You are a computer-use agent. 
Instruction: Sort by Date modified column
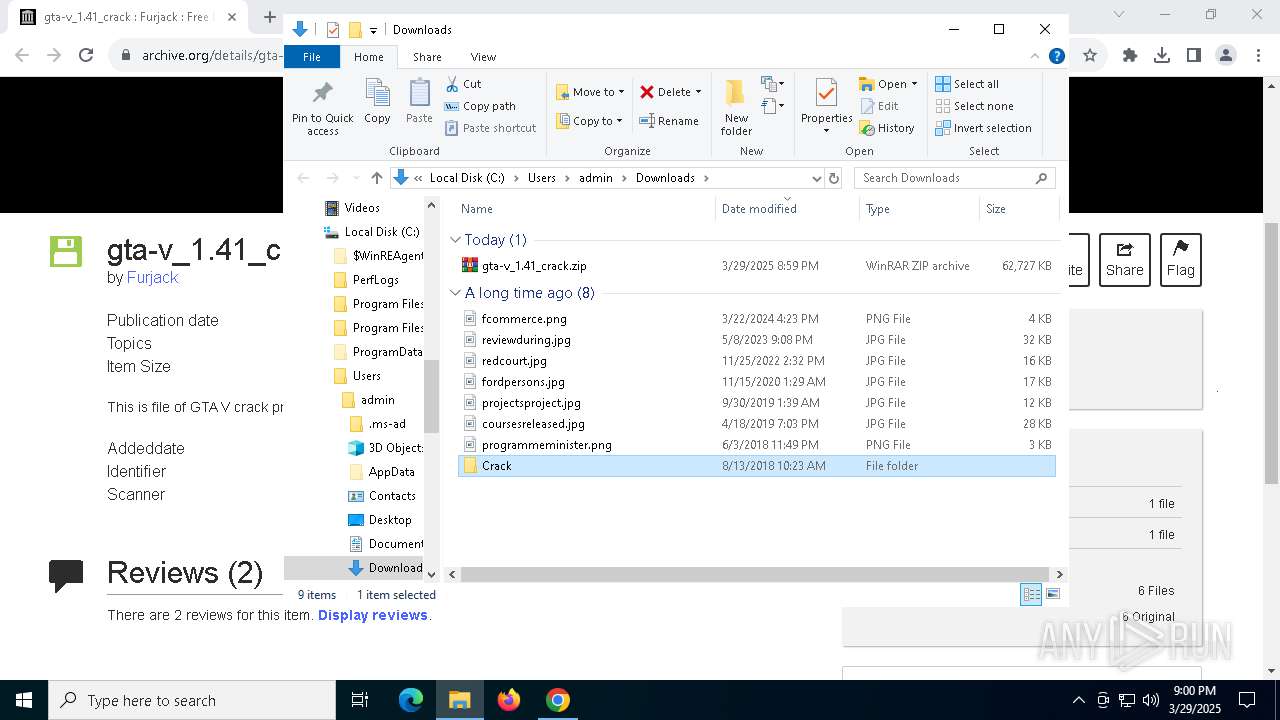click(x=787, y=209)
